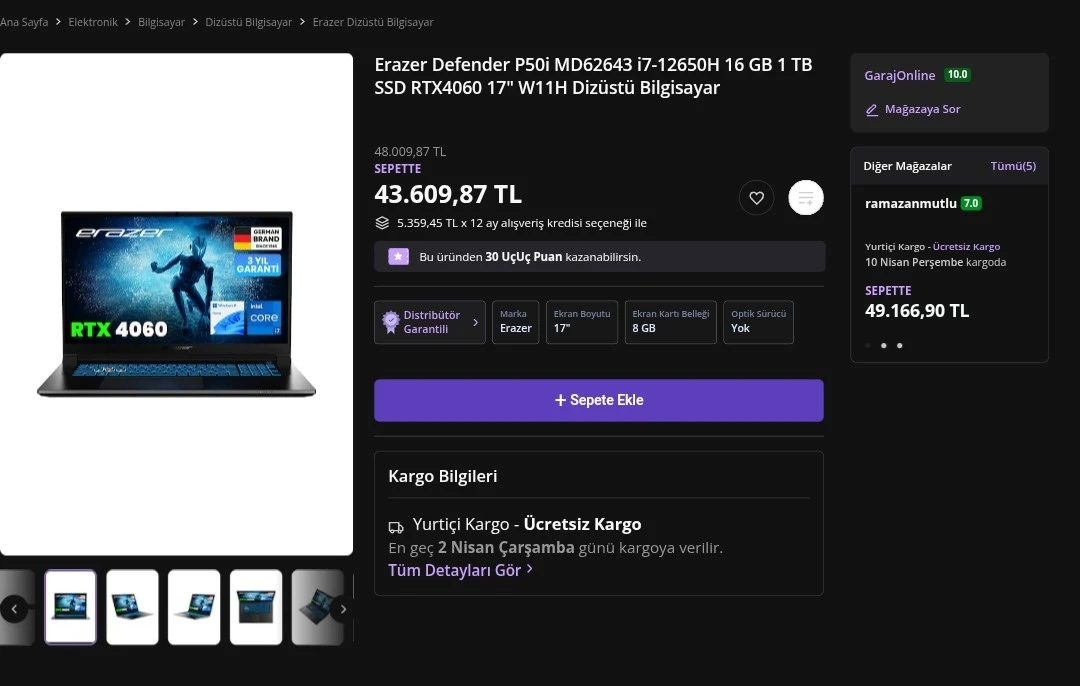Click Ekran Kartı Belleği 8 GB chip

(671, 322)
